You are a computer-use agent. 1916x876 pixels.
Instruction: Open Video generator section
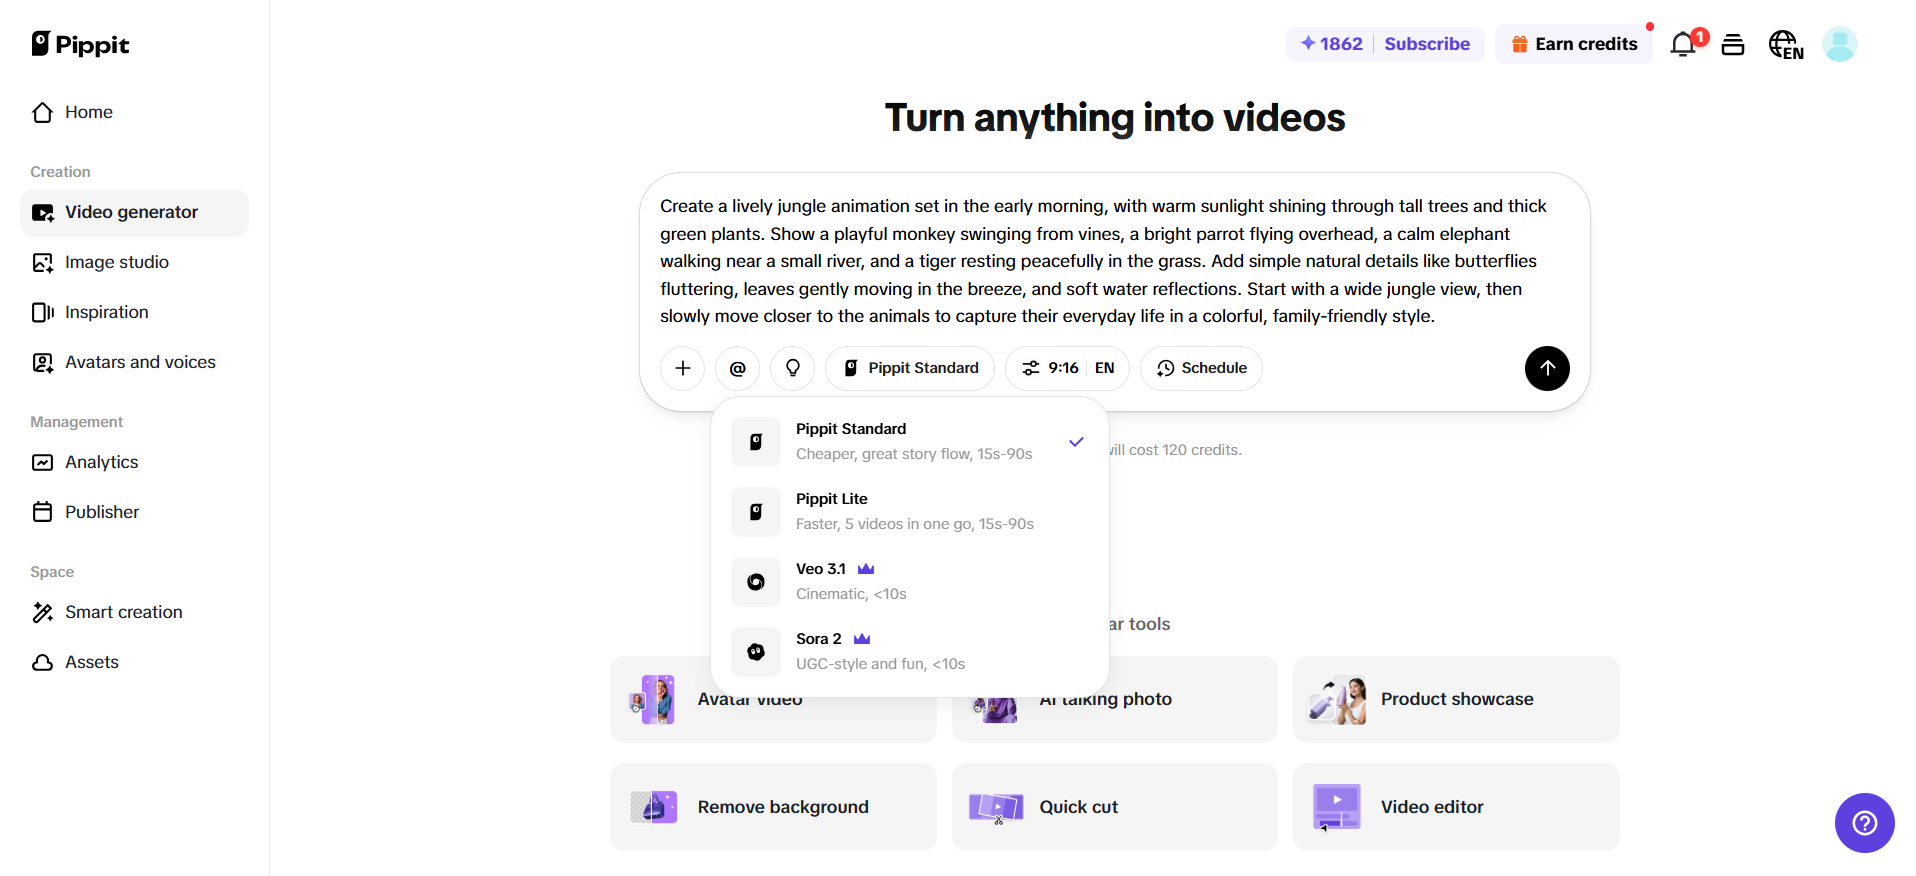[x=134, y=212]
